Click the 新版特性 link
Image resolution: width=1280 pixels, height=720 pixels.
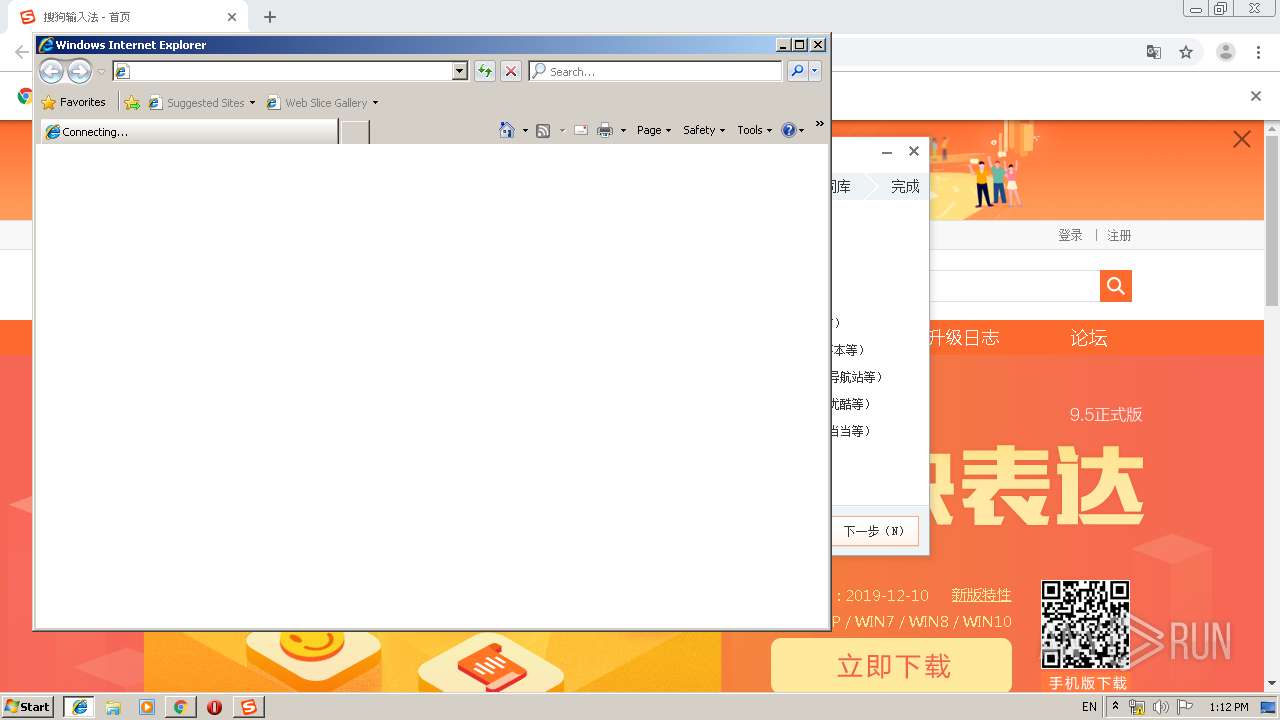[x=981, y=595]
